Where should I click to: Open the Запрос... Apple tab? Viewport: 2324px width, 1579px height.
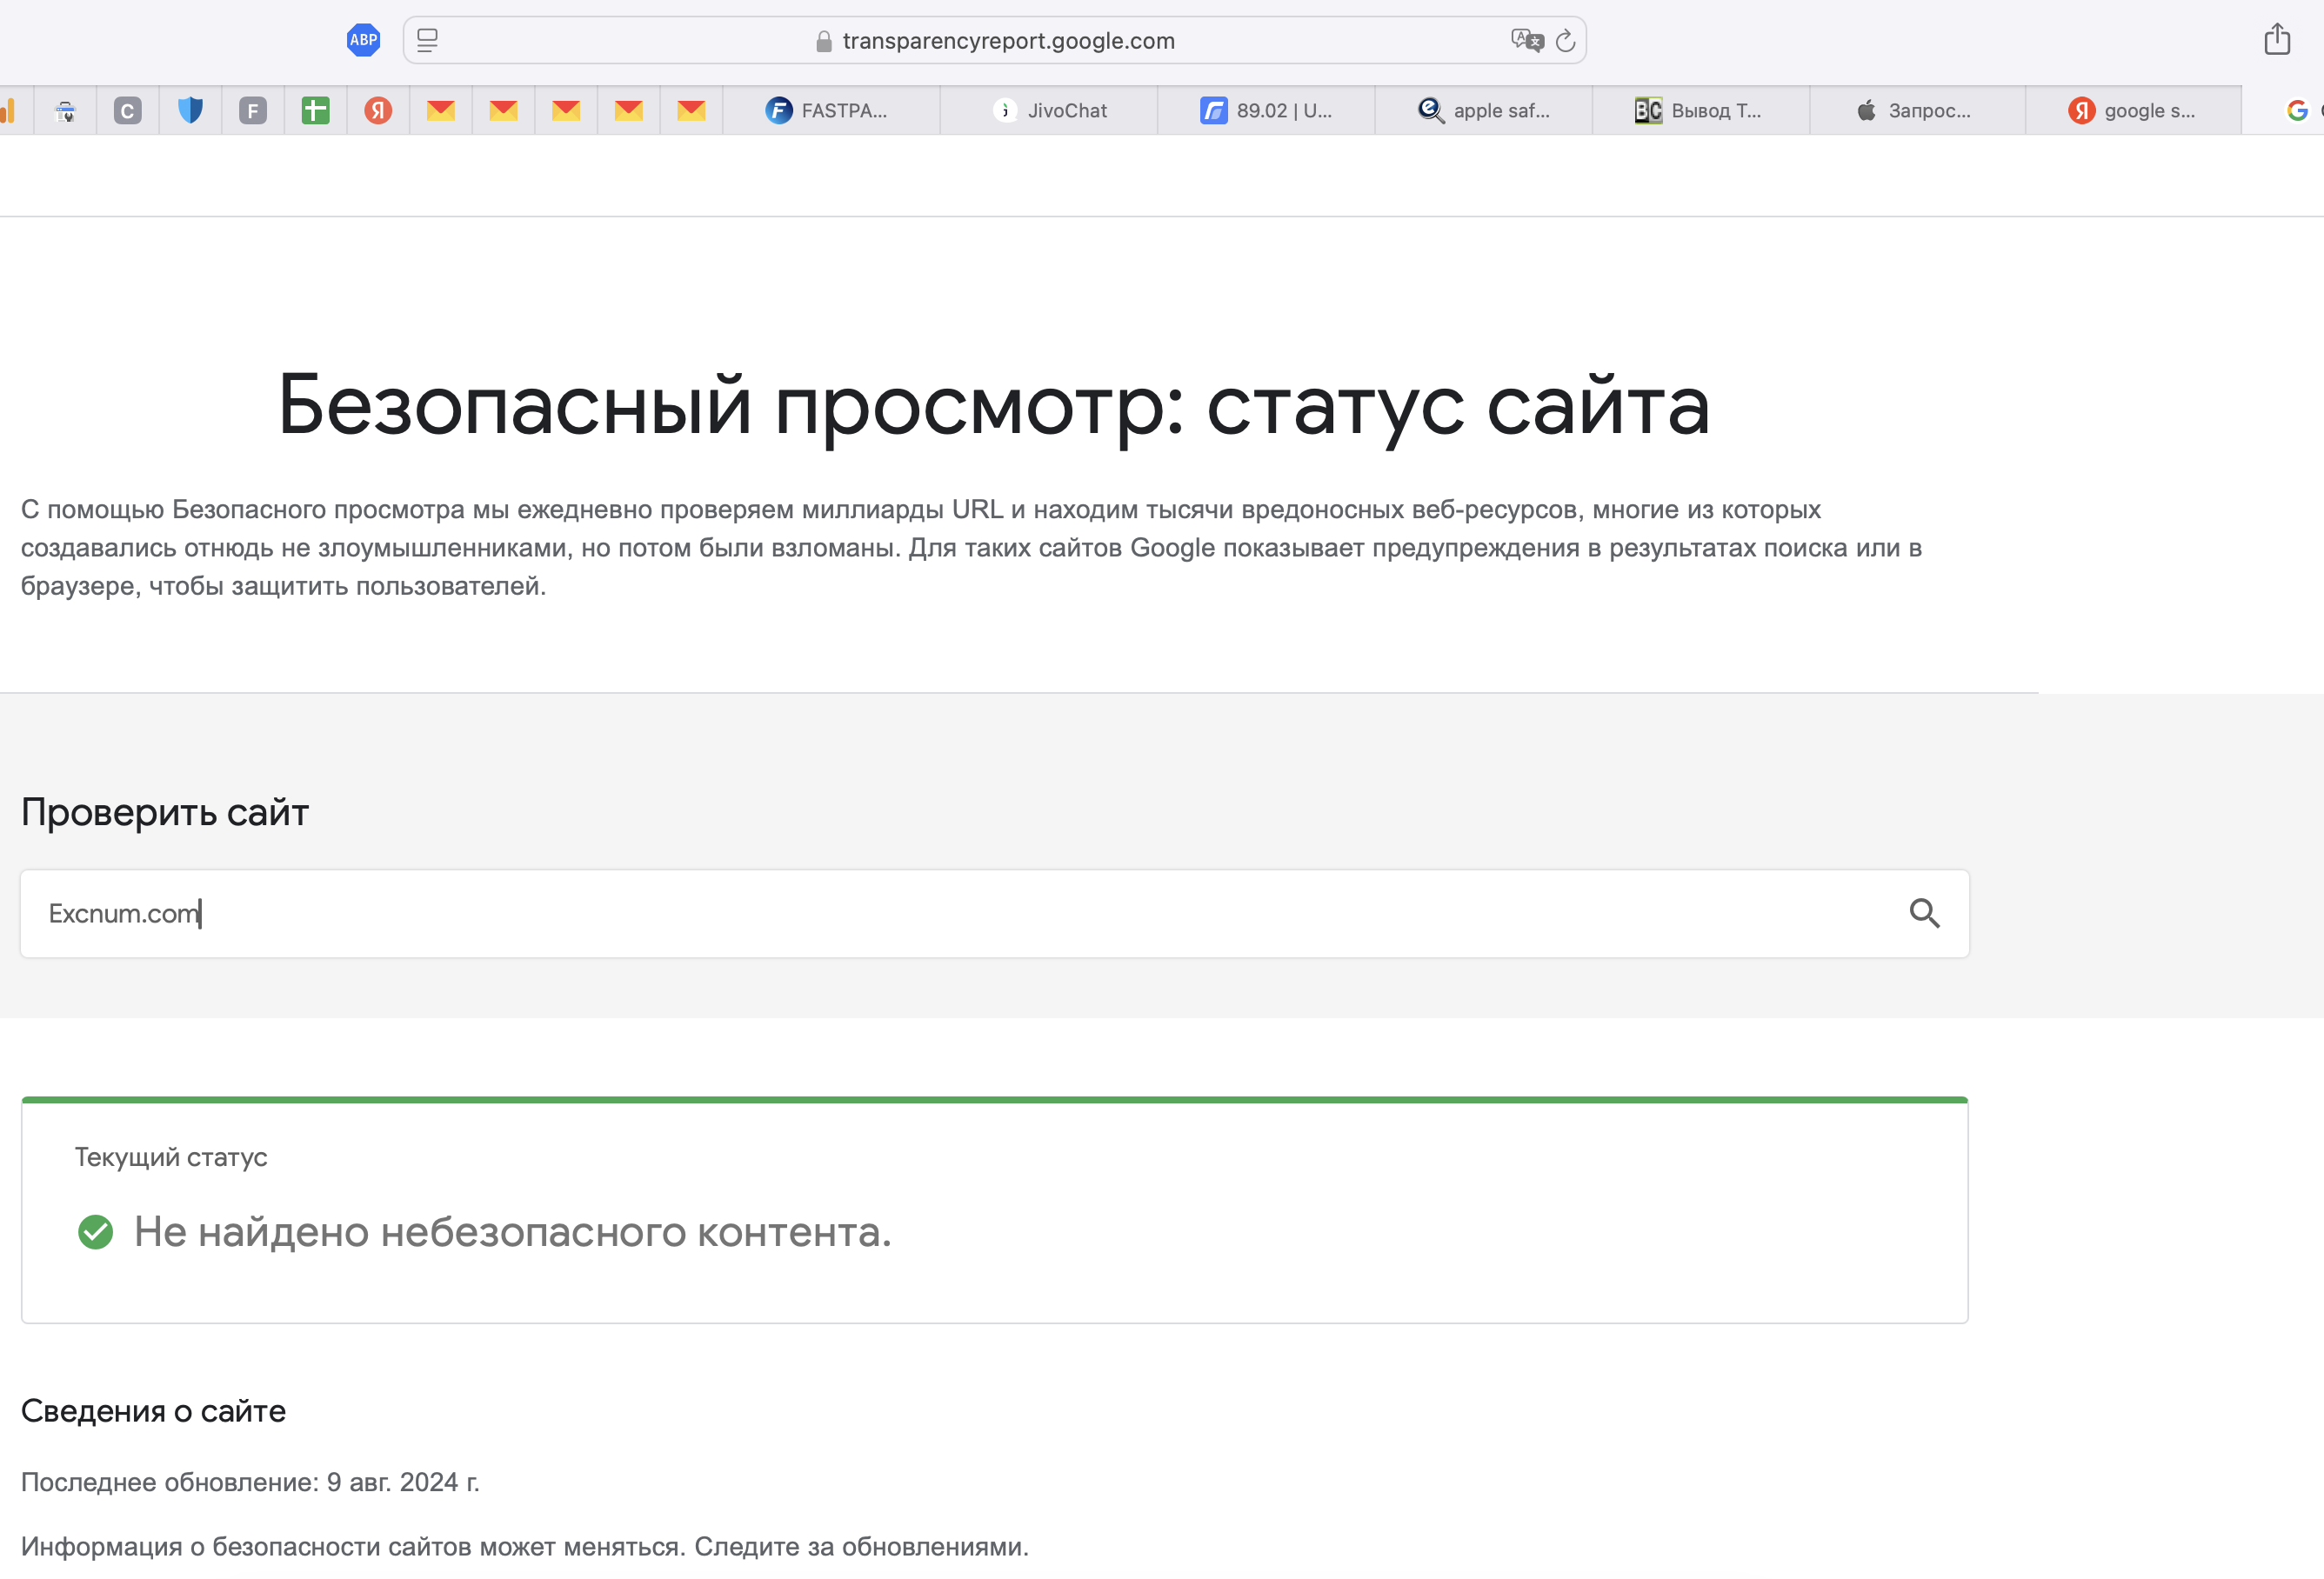coord(1916,110)
